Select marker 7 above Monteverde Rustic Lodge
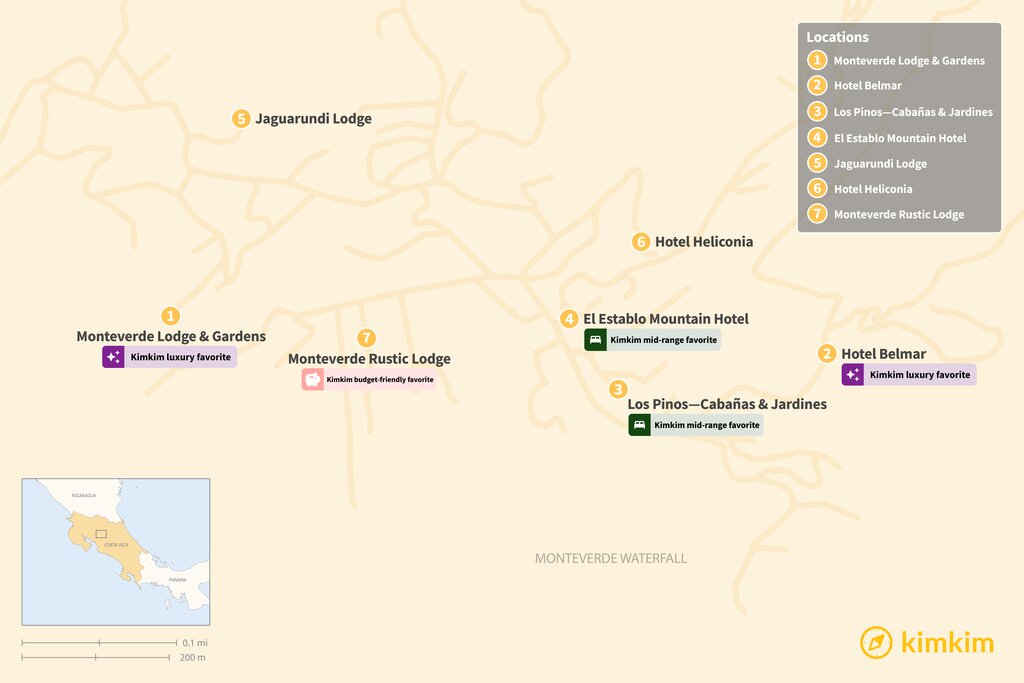 click(x=367, y=338)
